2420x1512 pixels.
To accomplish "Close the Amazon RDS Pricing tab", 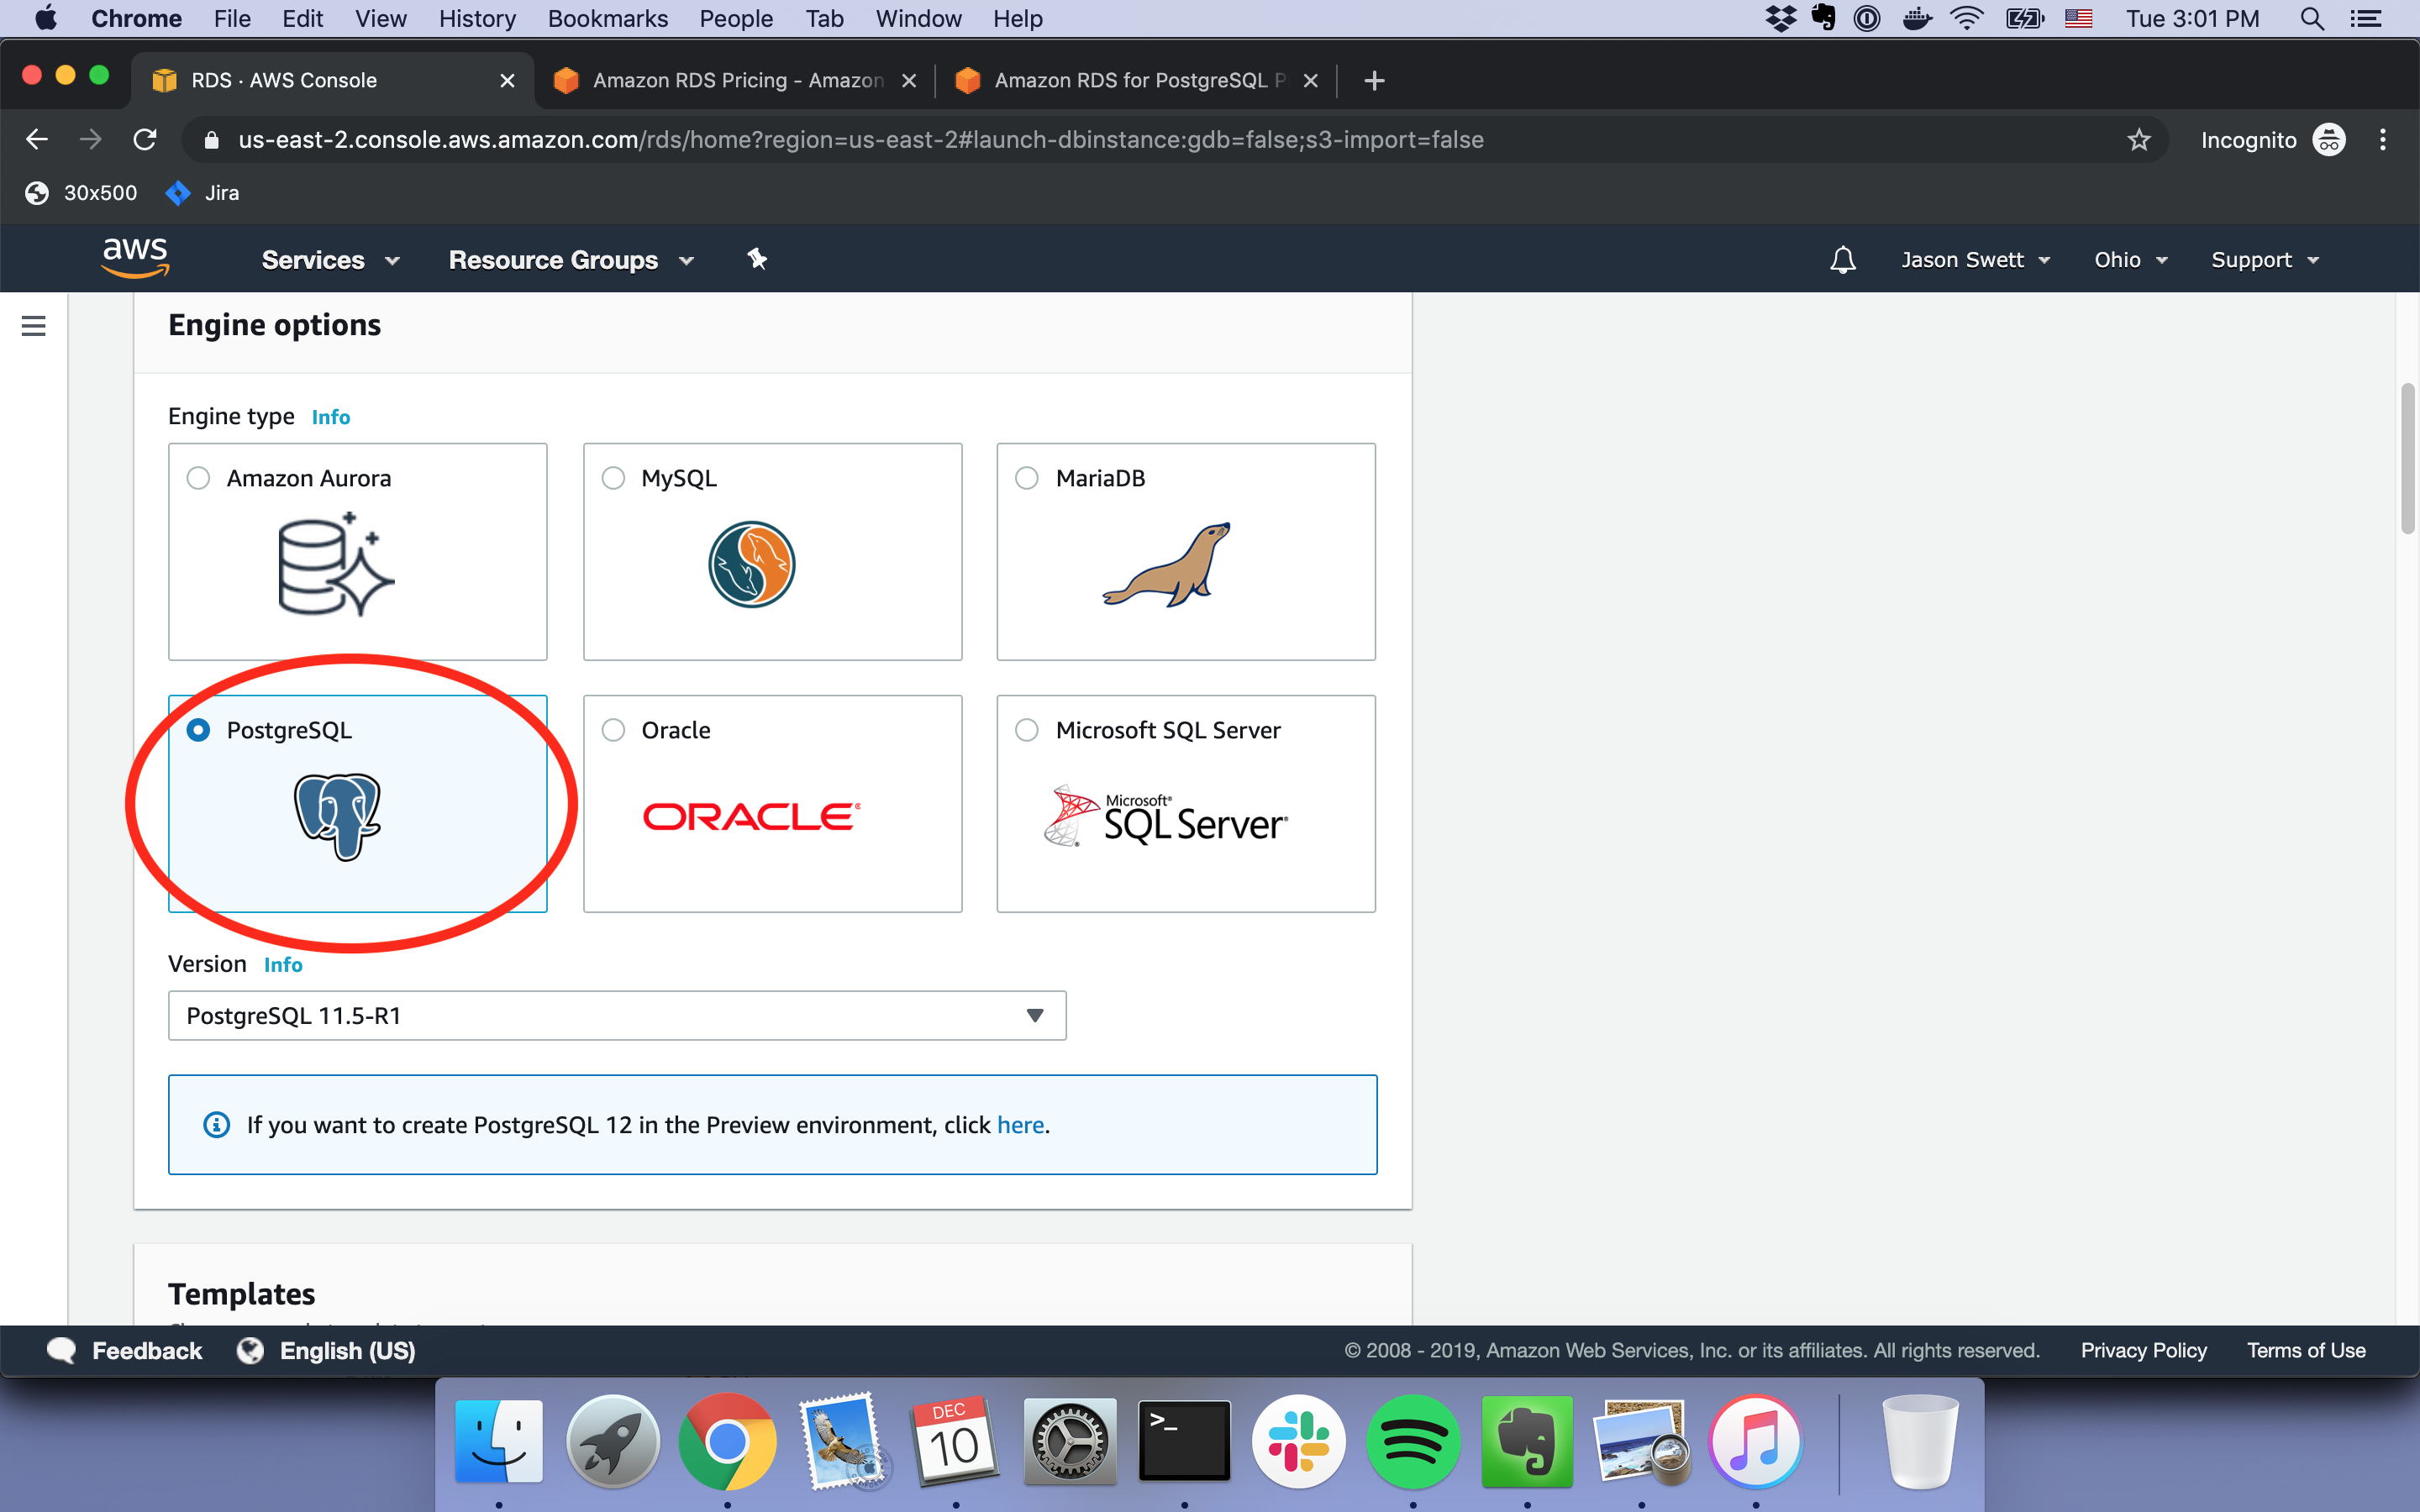I will pyautogui.click(x=908, y=80).
